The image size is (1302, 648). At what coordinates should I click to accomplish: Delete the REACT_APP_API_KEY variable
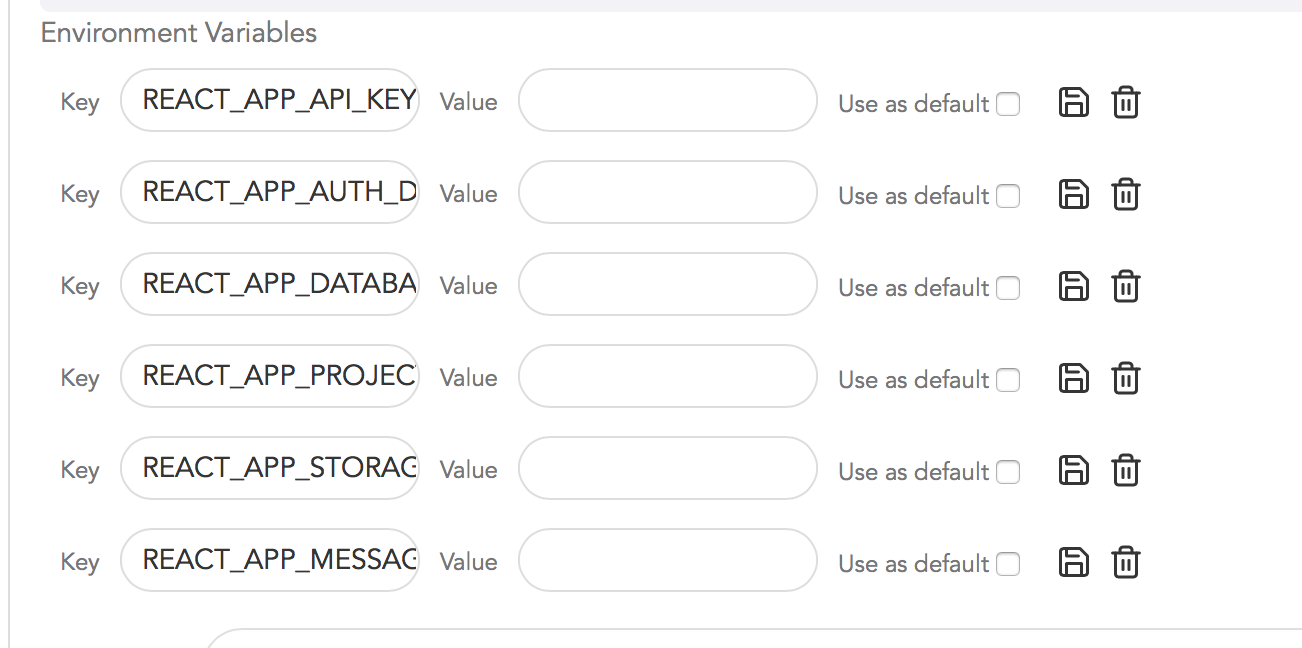coord(1126,102)
